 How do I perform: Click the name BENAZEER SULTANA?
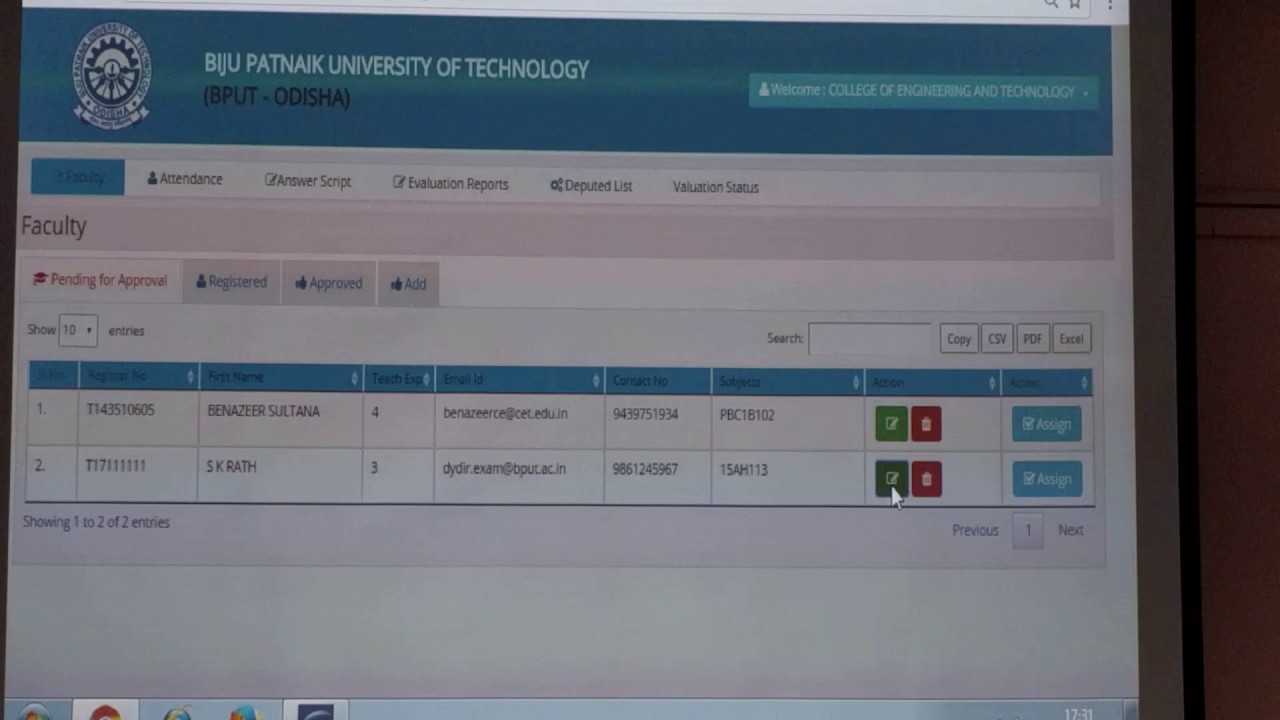(264, 411)
